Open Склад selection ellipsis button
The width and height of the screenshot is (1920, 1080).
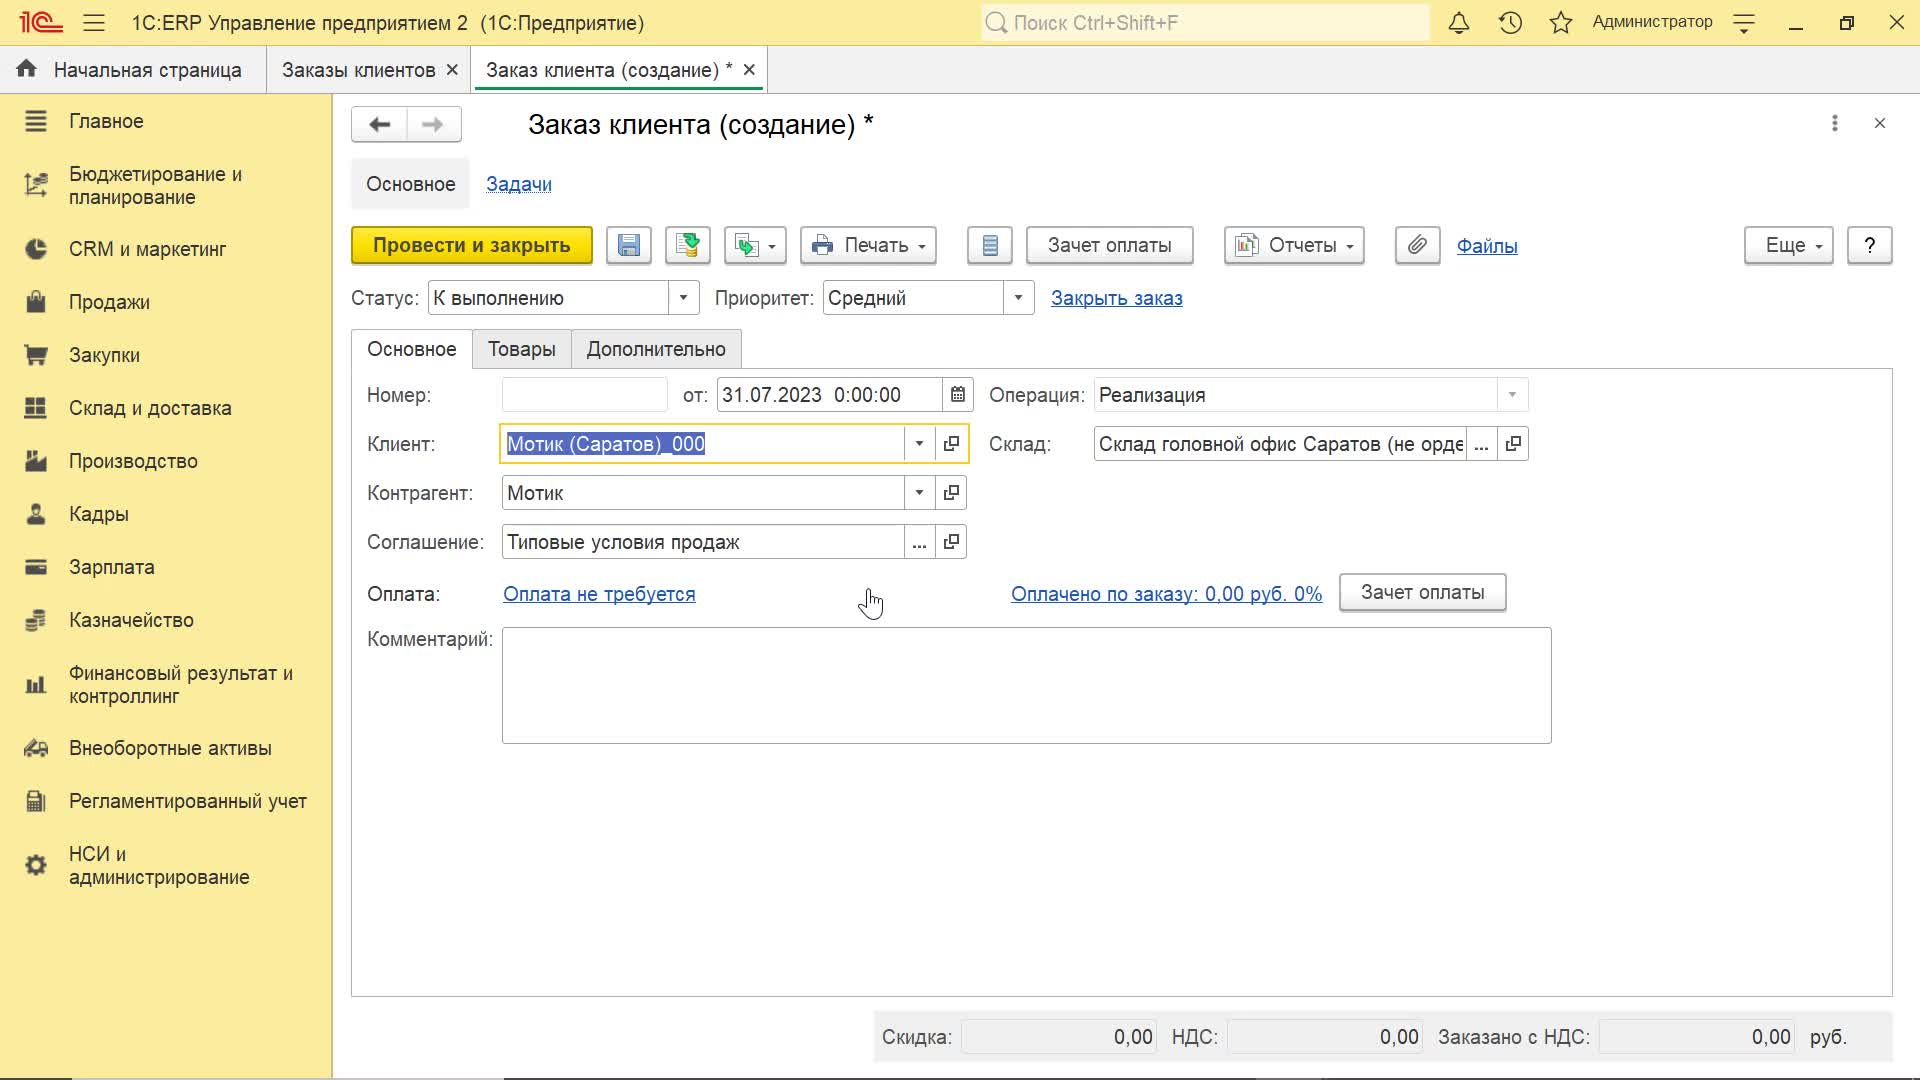(1481, 443)
